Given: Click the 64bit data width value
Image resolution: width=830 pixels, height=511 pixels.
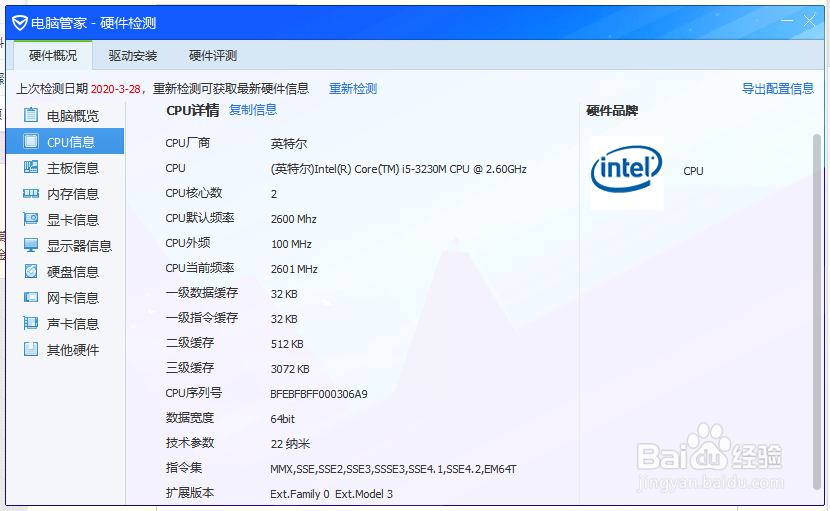Looking at the screenshot, I should (283, 419).
